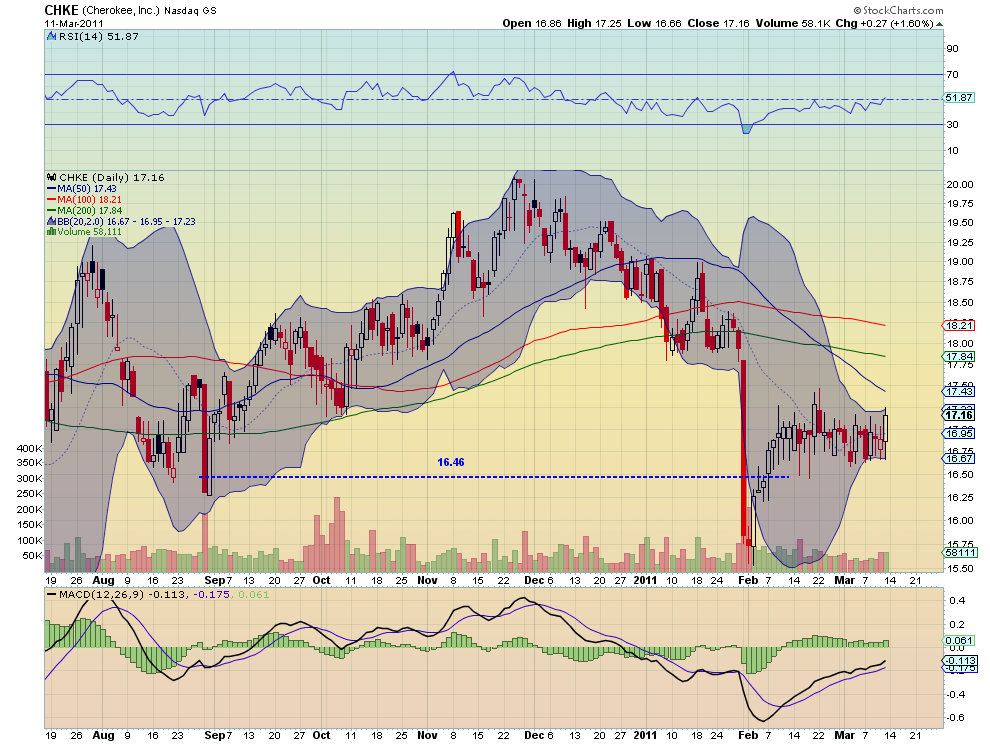Click the Feb label on price chart date axis

tap(748, 580)
